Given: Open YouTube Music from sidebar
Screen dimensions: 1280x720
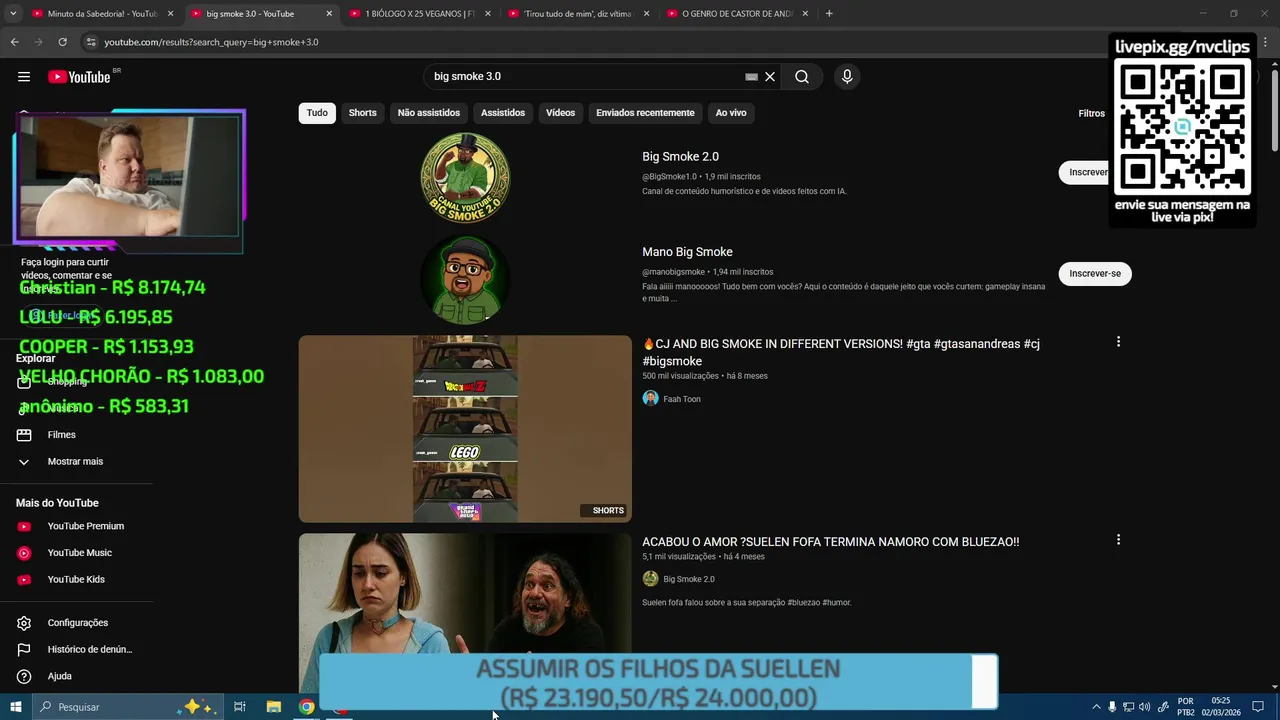Looking at the screenshot, I should click(79, 553).
